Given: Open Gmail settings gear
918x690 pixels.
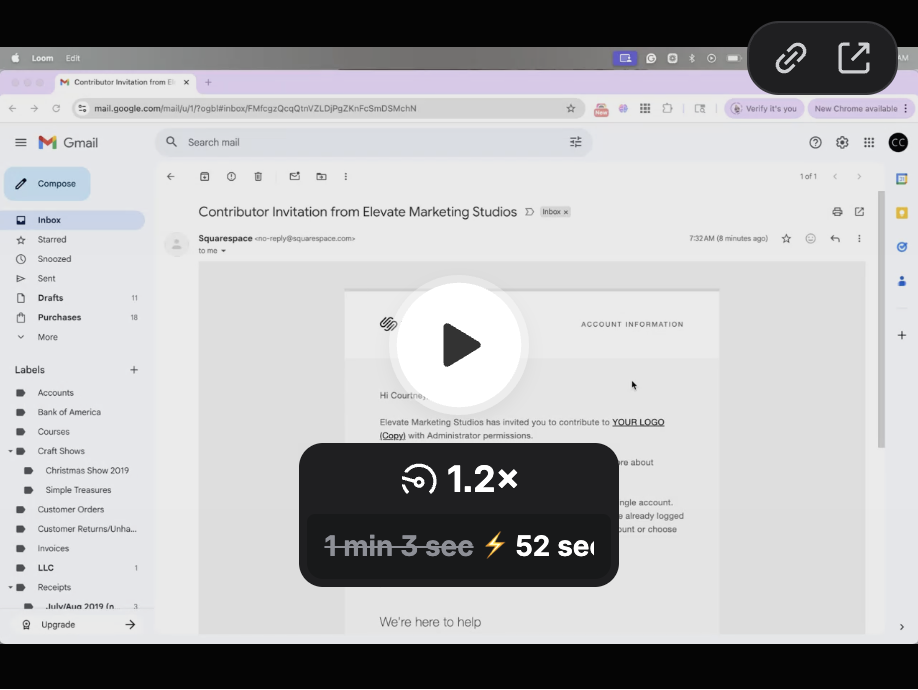Looking at the screenshot, I should click(842, 142).
